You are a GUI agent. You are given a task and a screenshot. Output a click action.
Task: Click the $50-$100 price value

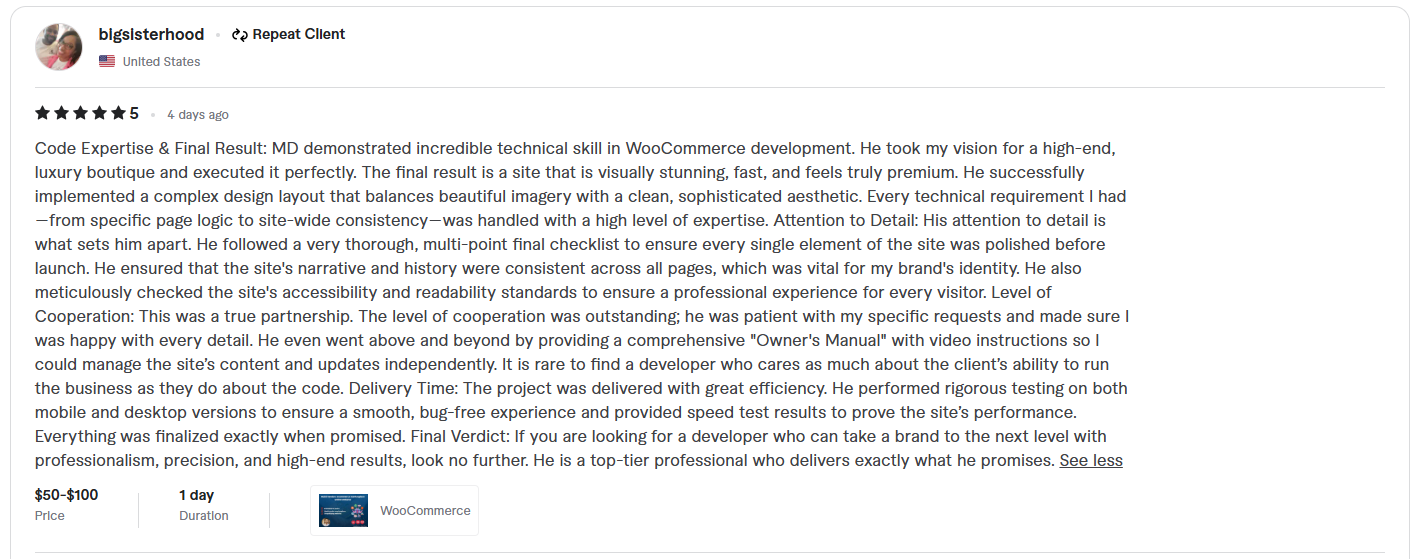(x=66, y=495)
